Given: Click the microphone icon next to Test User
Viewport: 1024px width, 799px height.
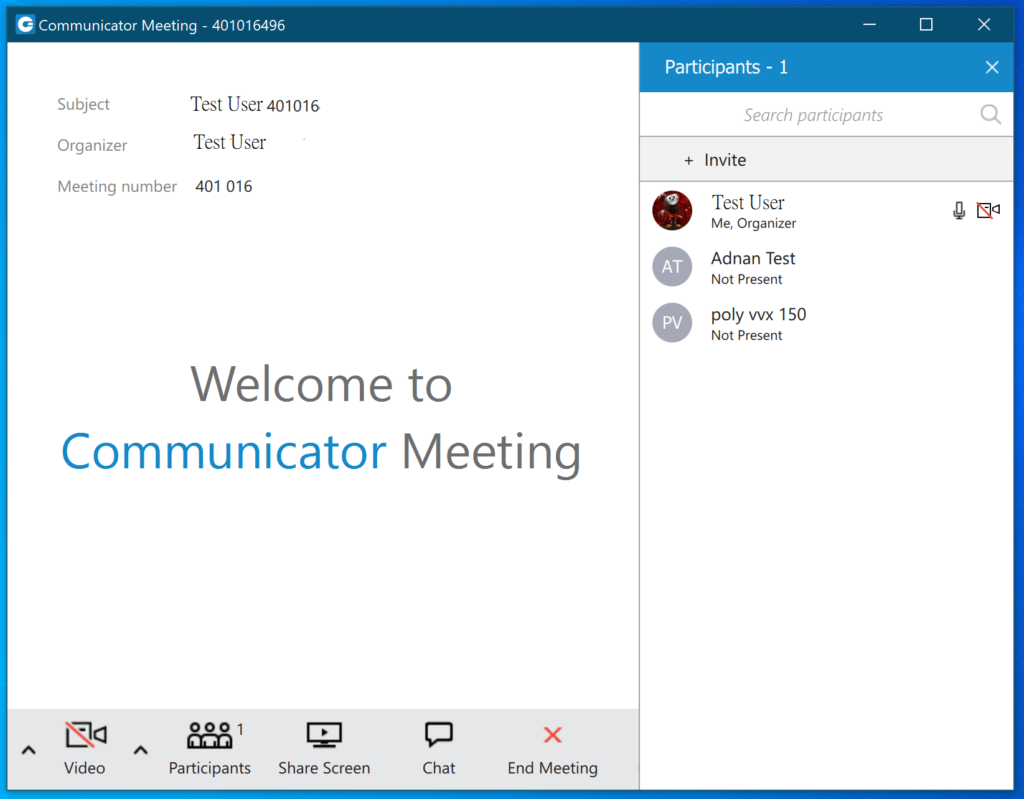Looking at the screenshot, I should 959,210.
